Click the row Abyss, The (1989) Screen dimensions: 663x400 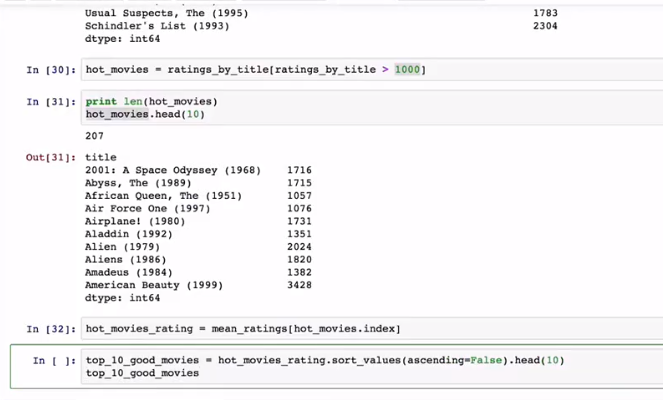point(198,183)
